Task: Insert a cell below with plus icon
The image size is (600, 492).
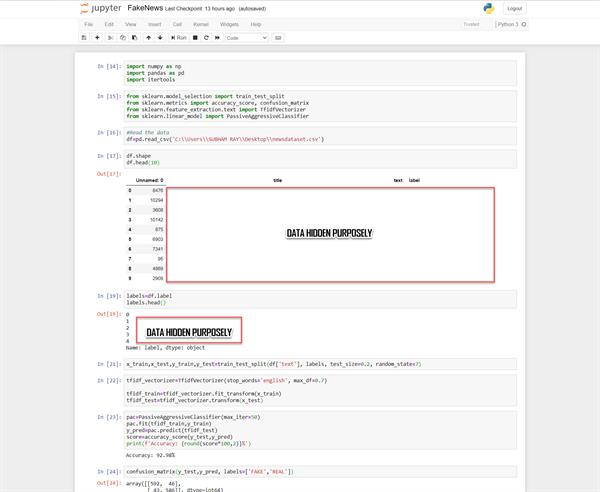Action: point(97,37)
